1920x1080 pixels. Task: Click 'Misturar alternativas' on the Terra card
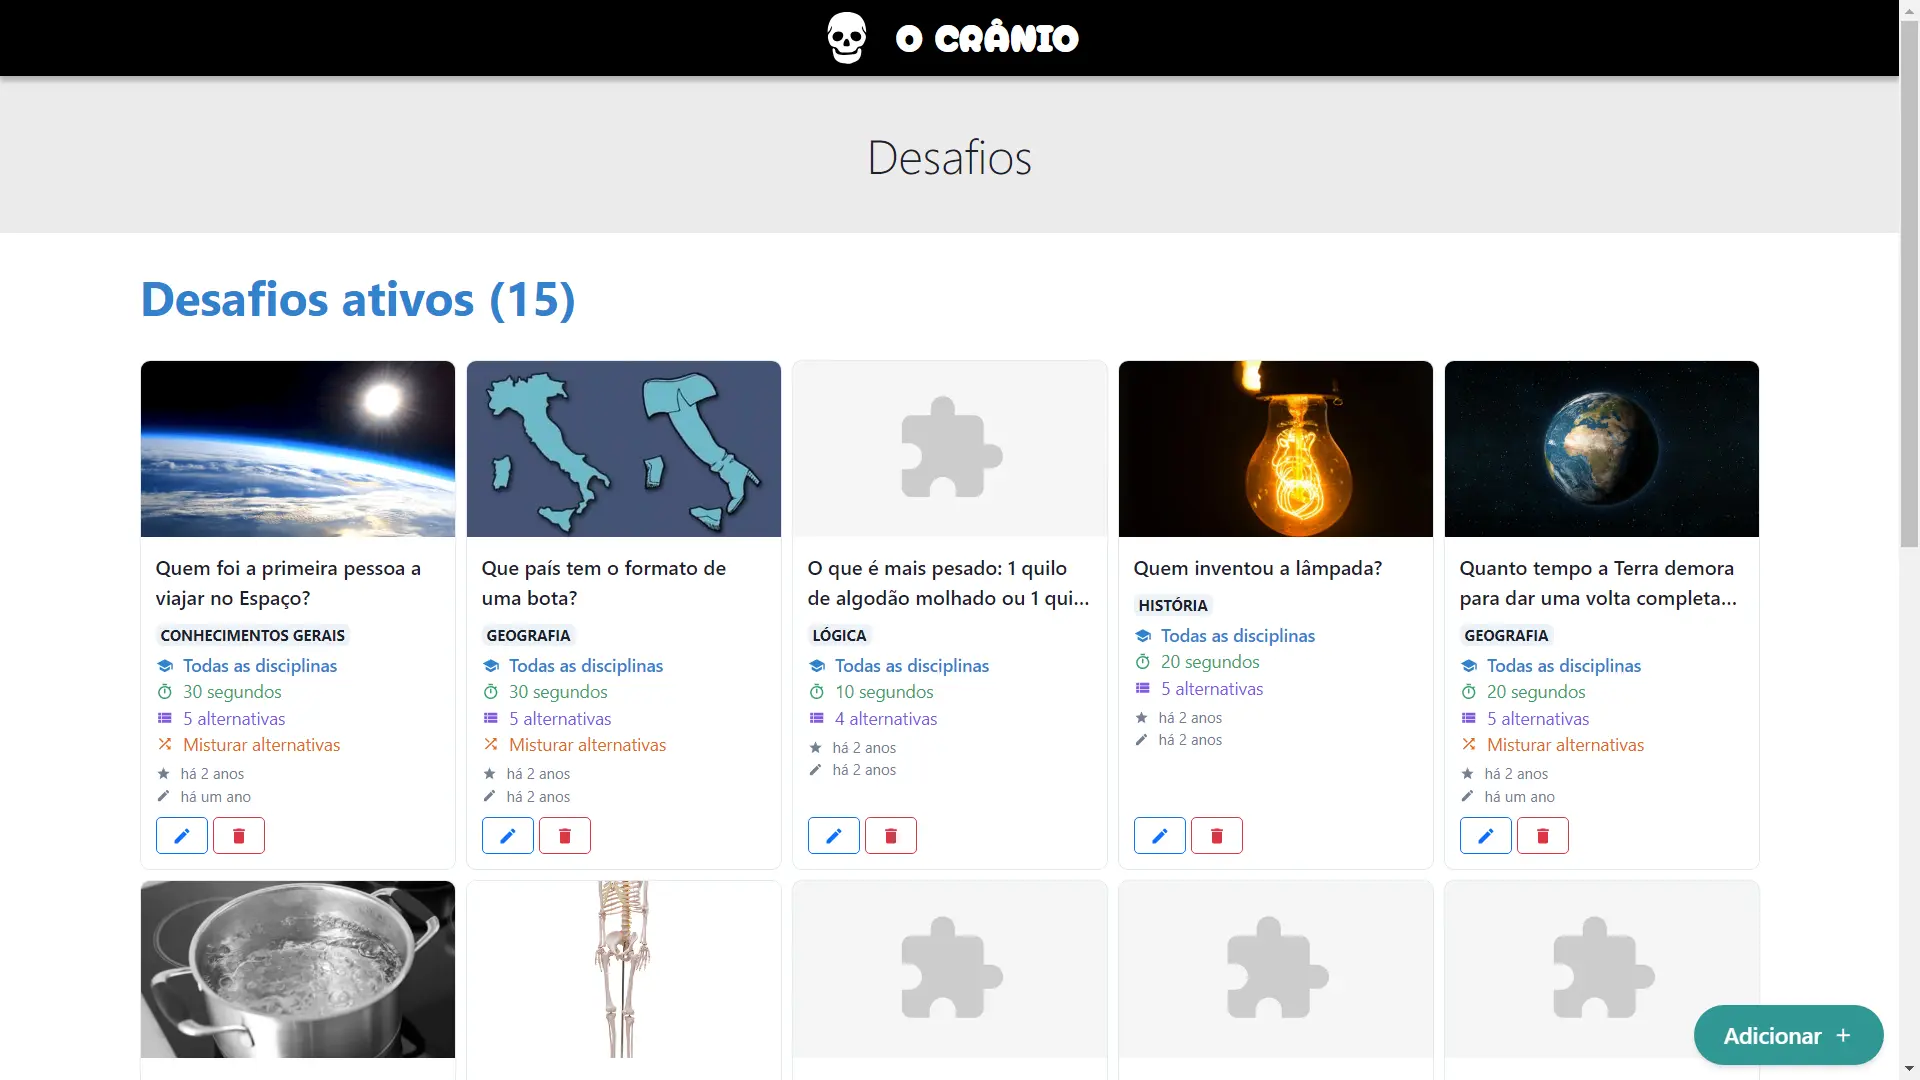point(1565,745)
